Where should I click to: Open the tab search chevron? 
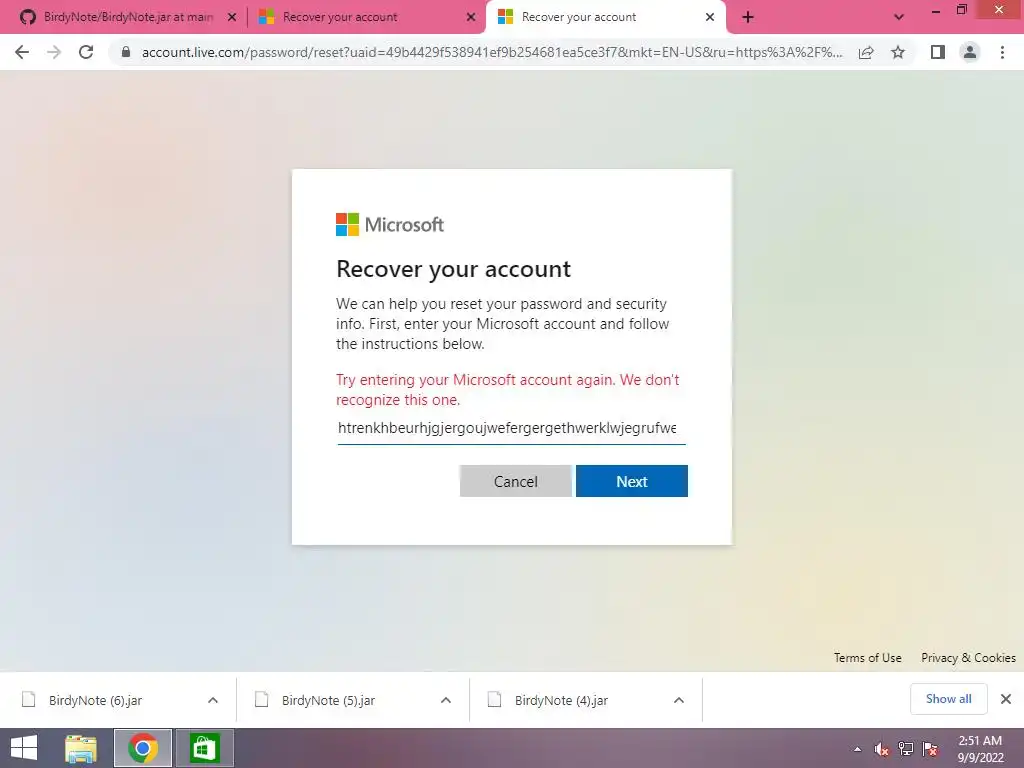[x=899, y=17]
